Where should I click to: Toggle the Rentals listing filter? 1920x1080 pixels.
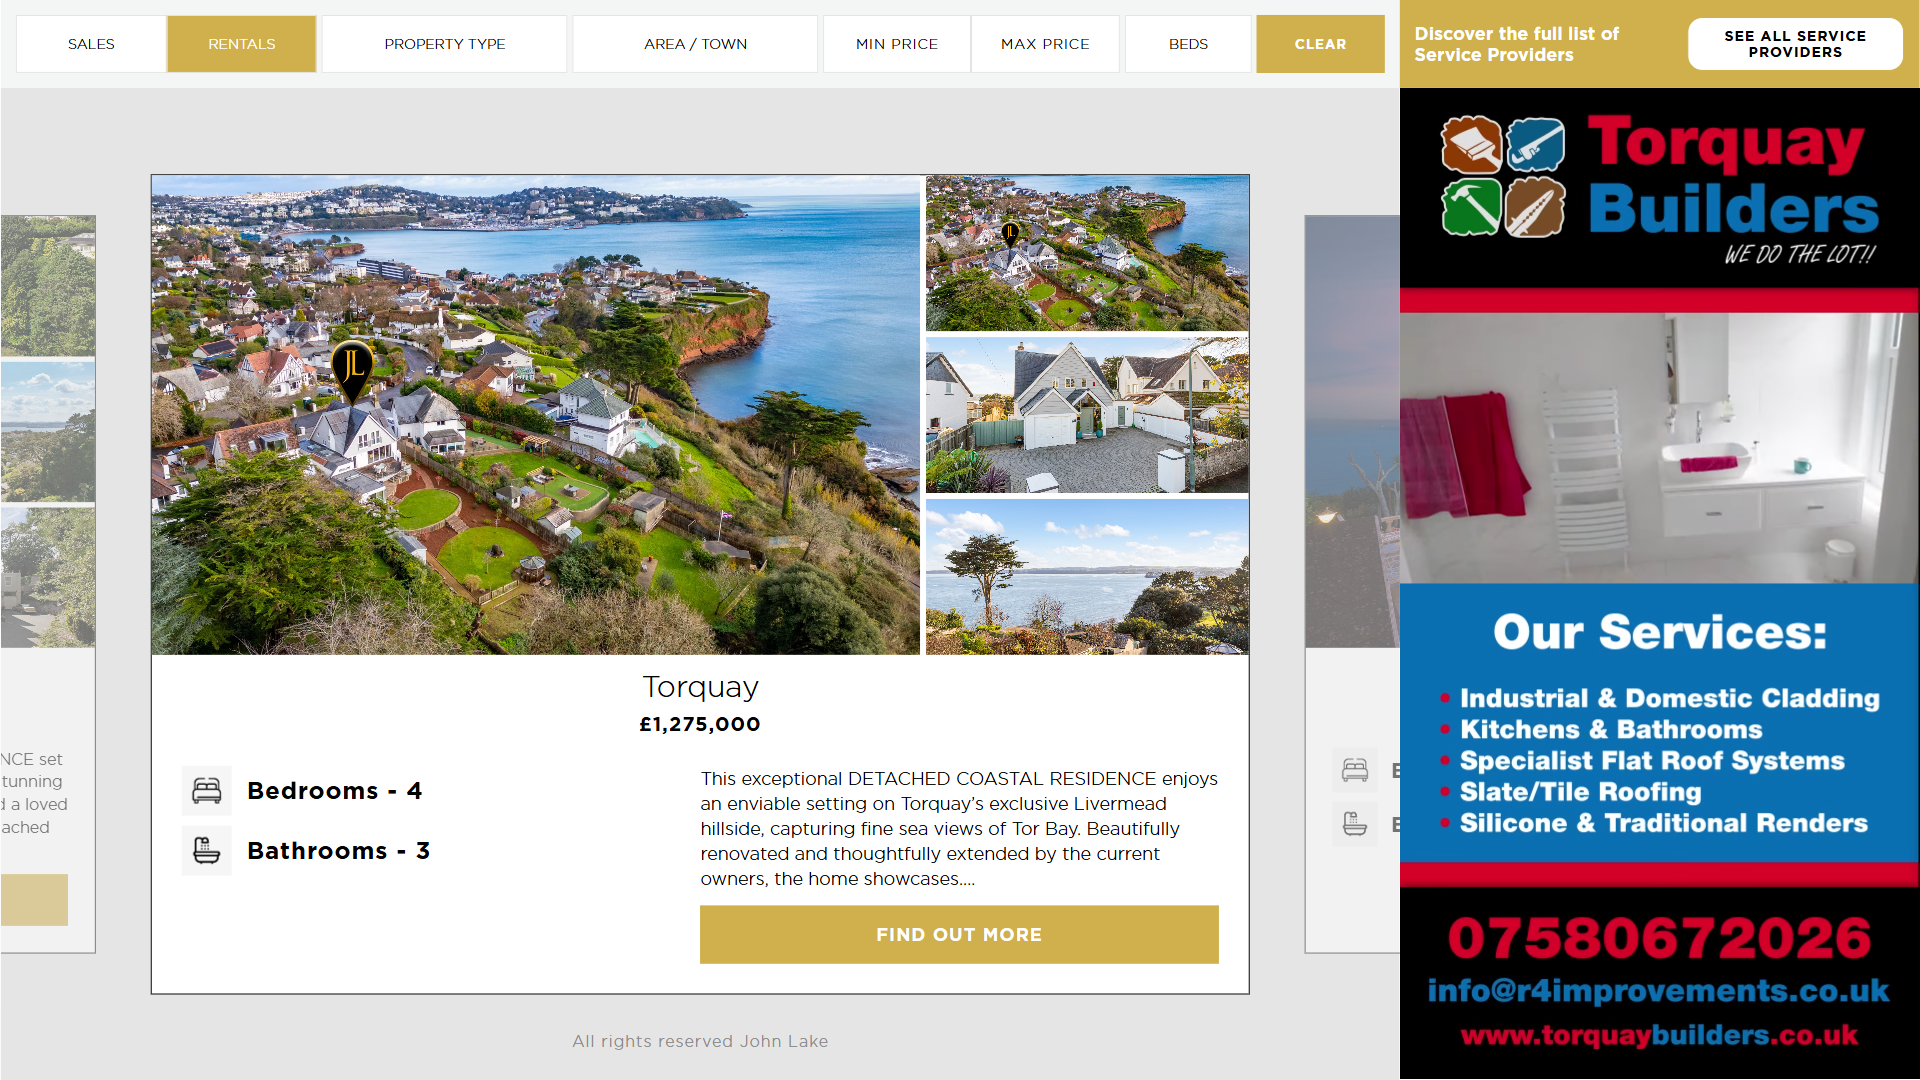tap(242, 44)
